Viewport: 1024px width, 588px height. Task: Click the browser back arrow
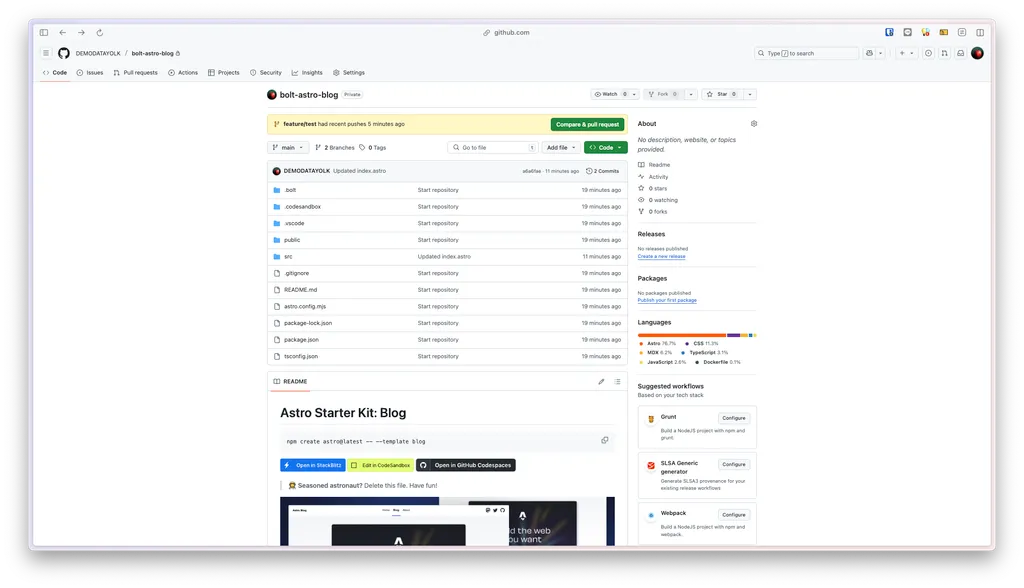point(63,33)
